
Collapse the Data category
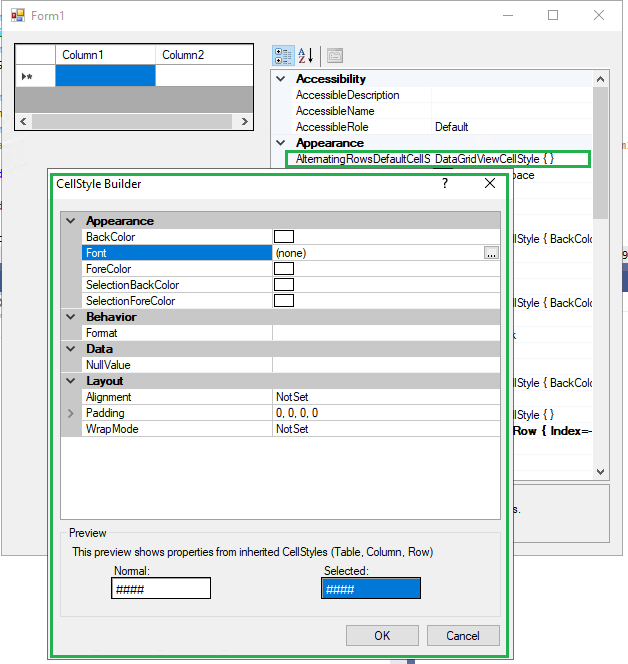click(x=71, y=349)
